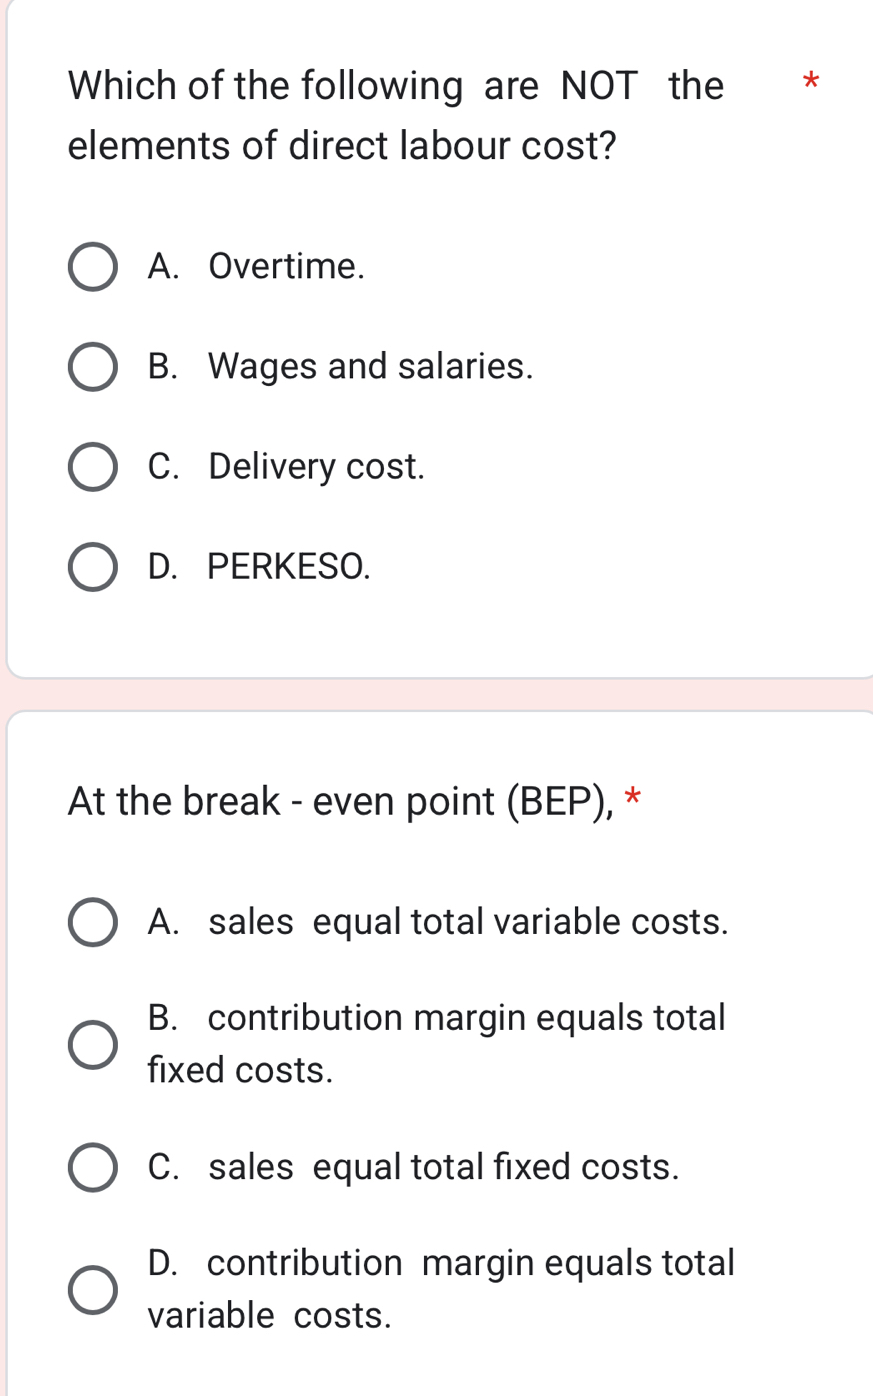Choose the Delivery cost radio circle
This screenshot has height=1396, width=873.
[93, 467]
